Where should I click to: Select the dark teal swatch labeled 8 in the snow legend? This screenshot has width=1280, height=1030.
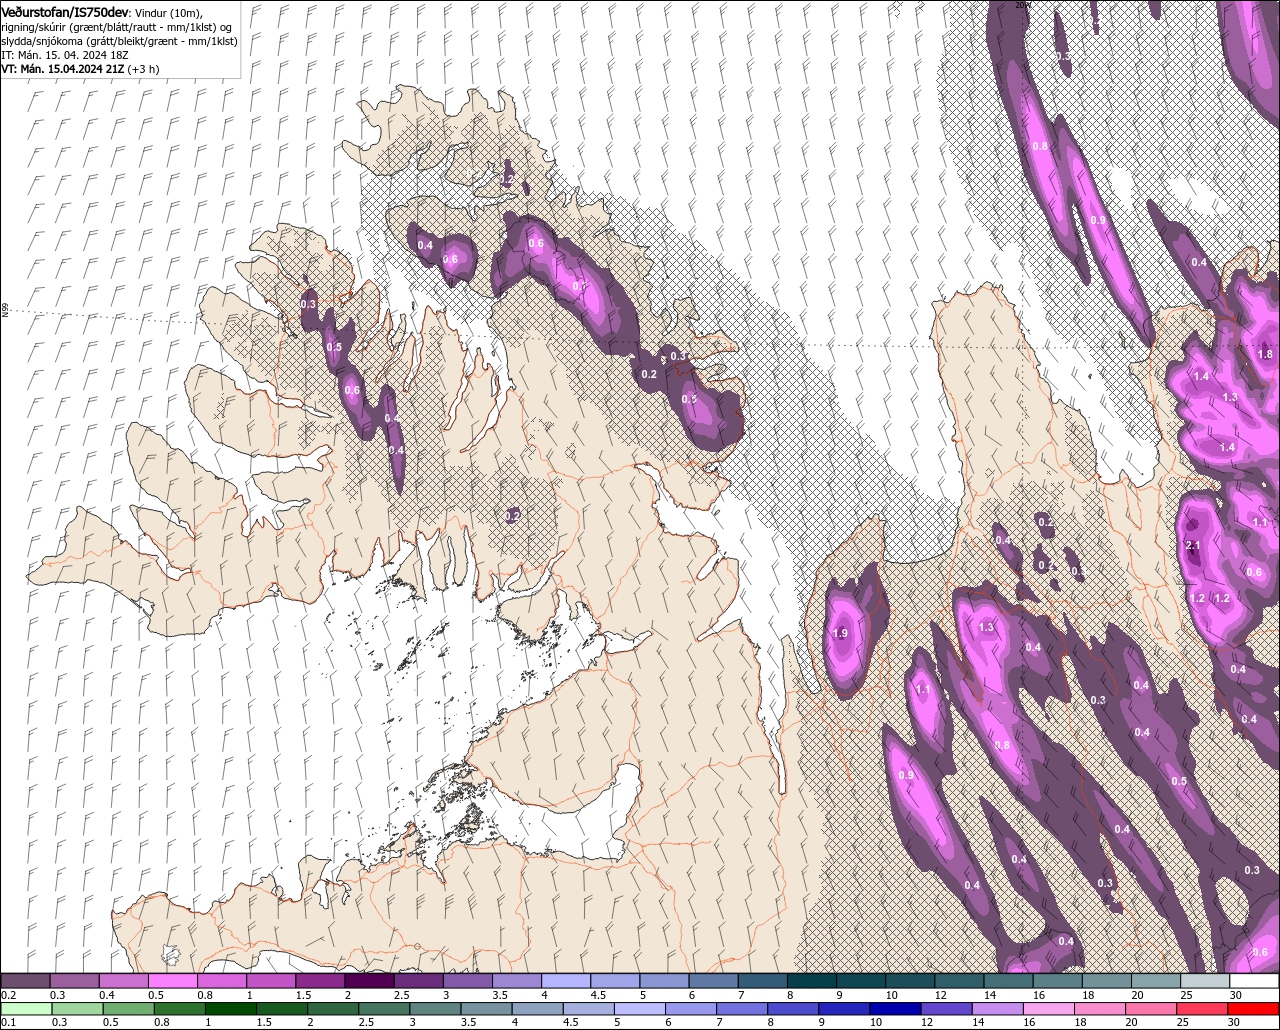(812, 981)
